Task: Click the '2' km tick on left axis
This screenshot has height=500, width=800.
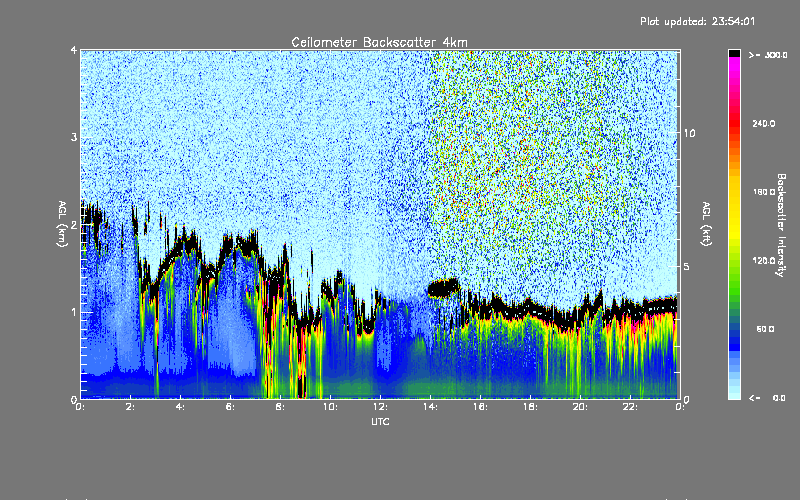Action: click(74, 225)
